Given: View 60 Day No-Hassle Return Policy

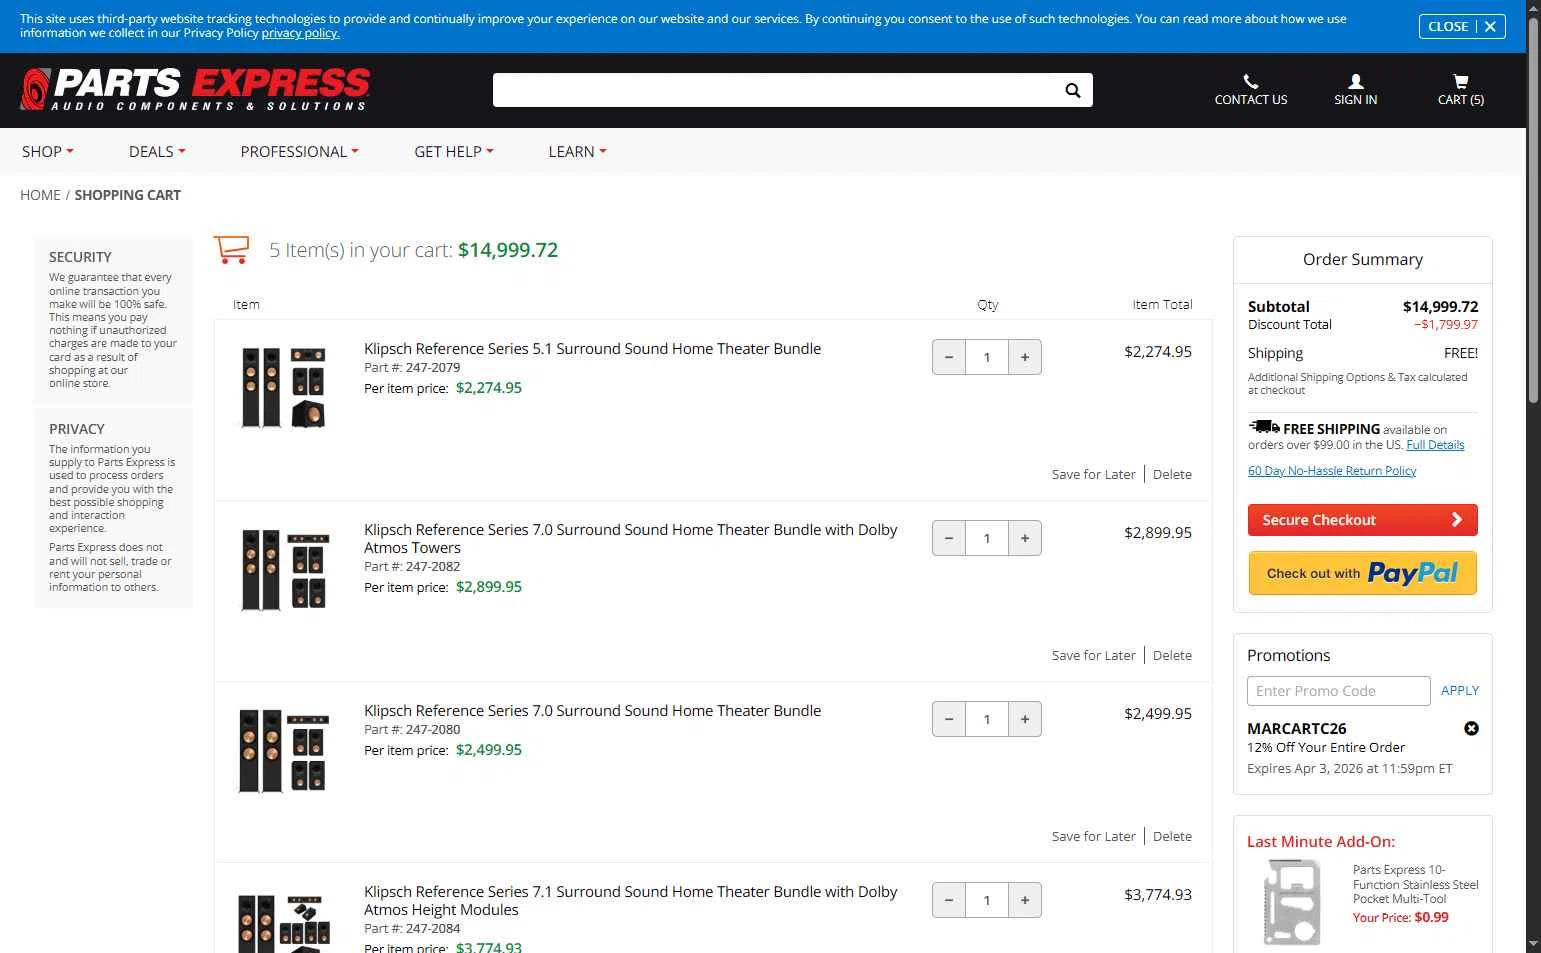Looking at the screenshot, I should (x=1332, y=471).
